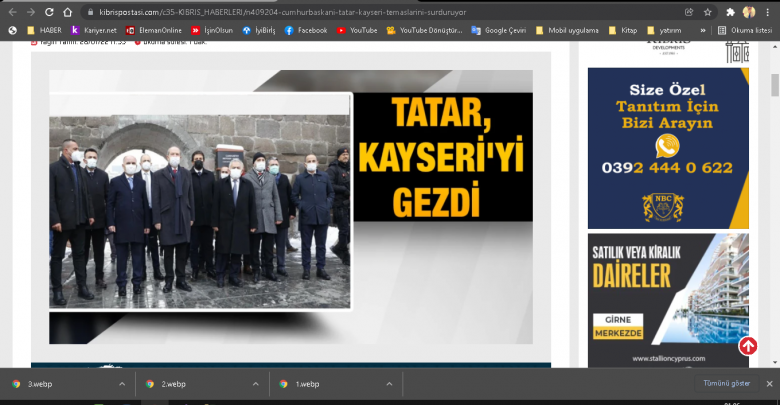This screenshot has height=405, width=780.
Task: Expand options for 3.webp download
Action: coord(122,383)
